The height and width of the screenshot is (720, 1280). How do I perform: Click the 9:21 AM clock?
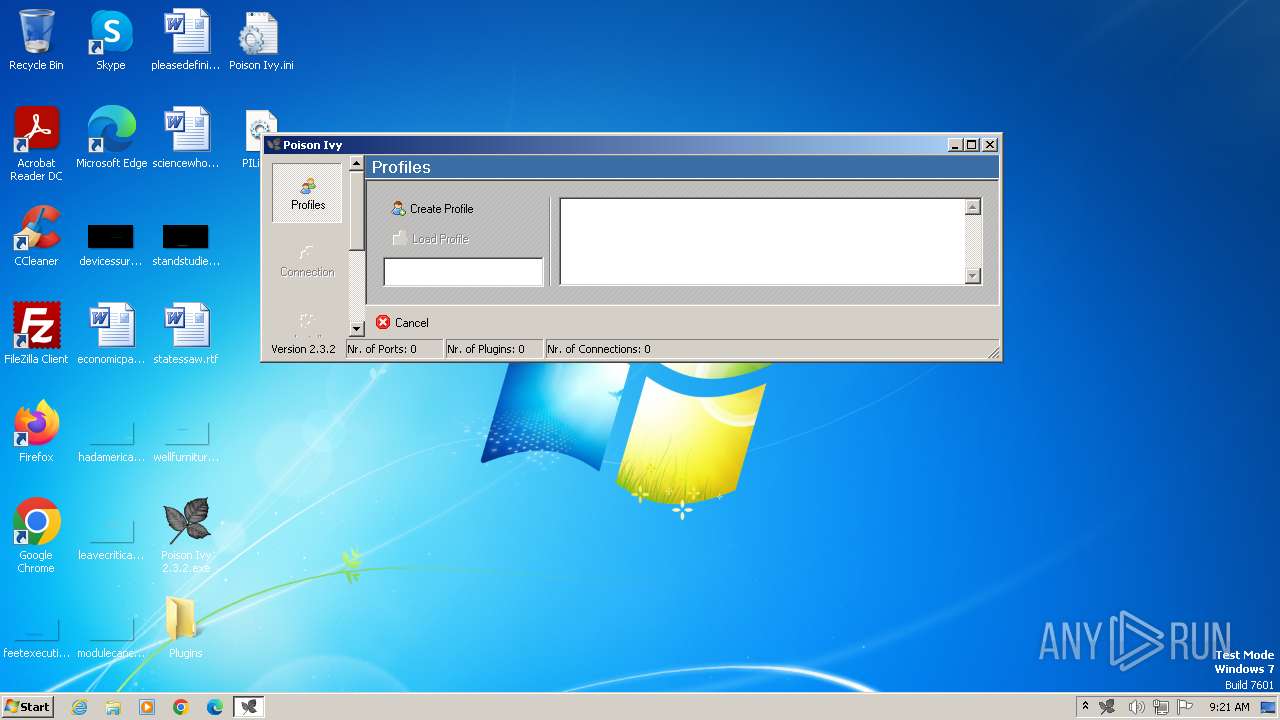tap(1229, 707)
